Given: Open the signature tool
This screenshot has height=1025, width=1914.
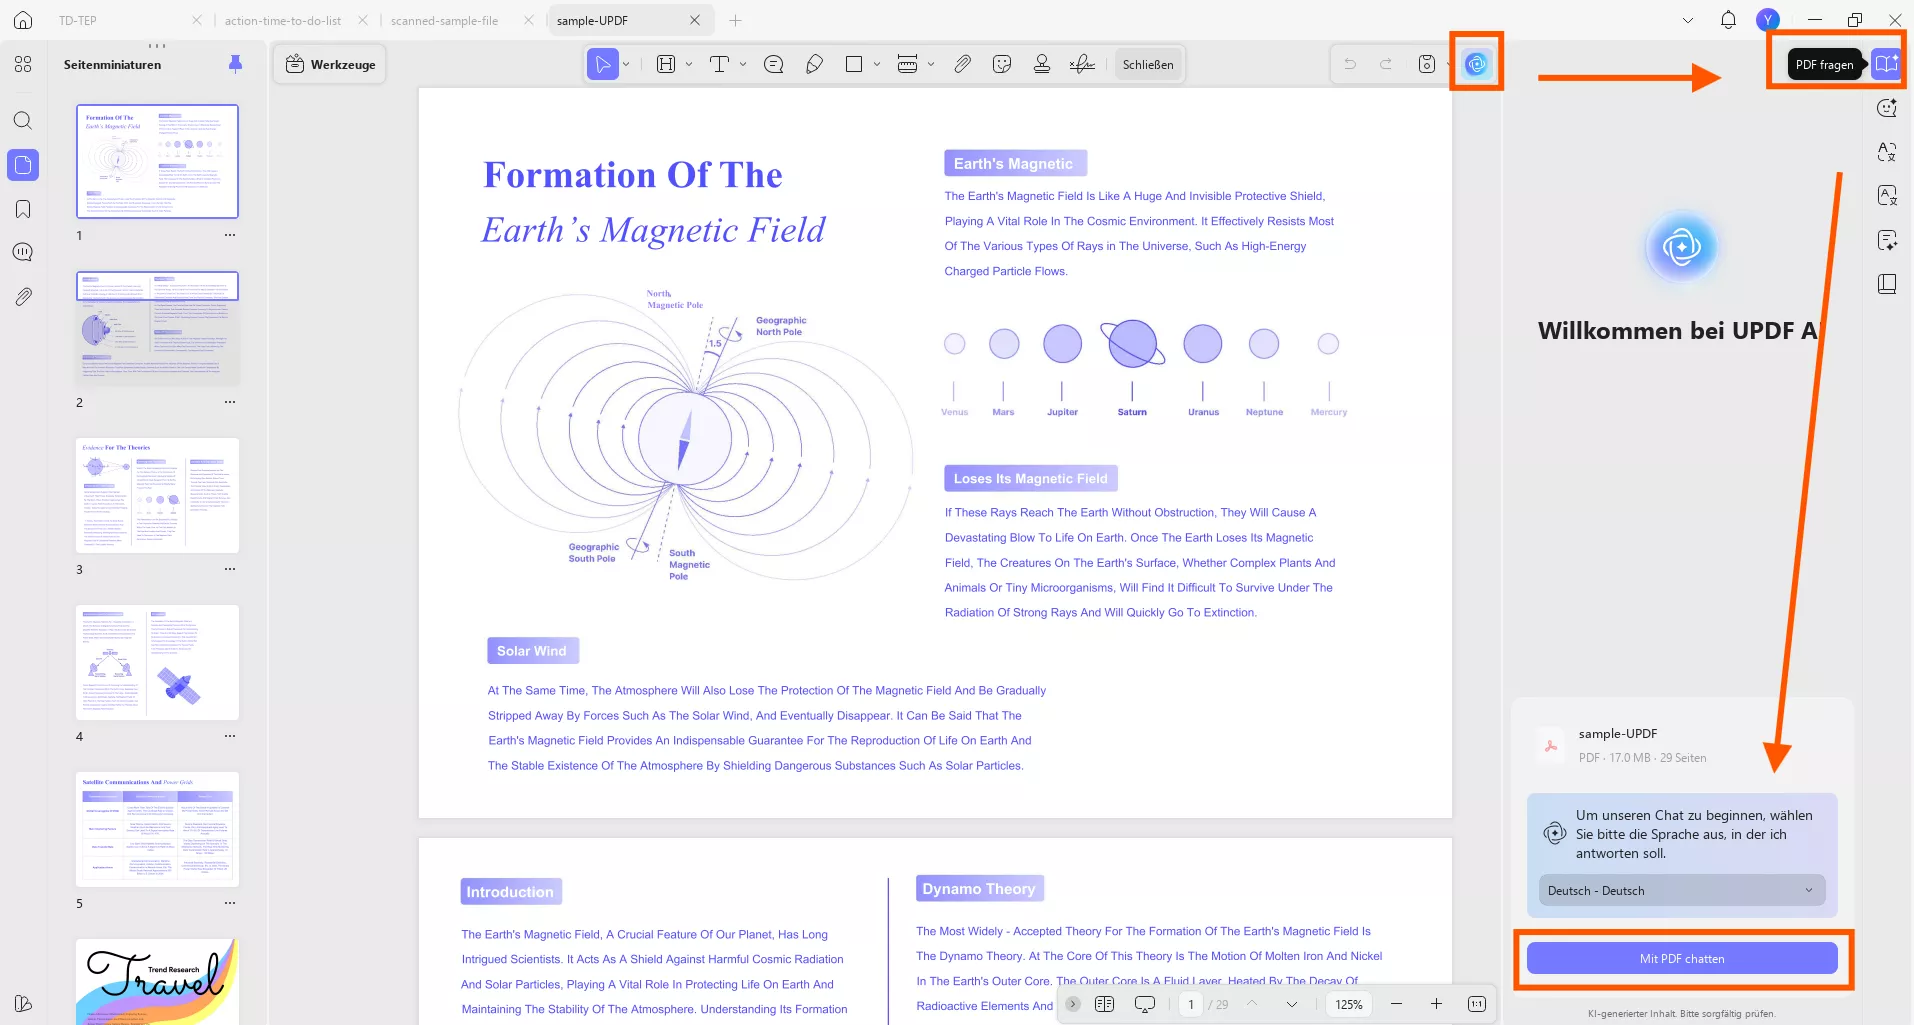Looking at the screenshot, I should point(1082,64).
